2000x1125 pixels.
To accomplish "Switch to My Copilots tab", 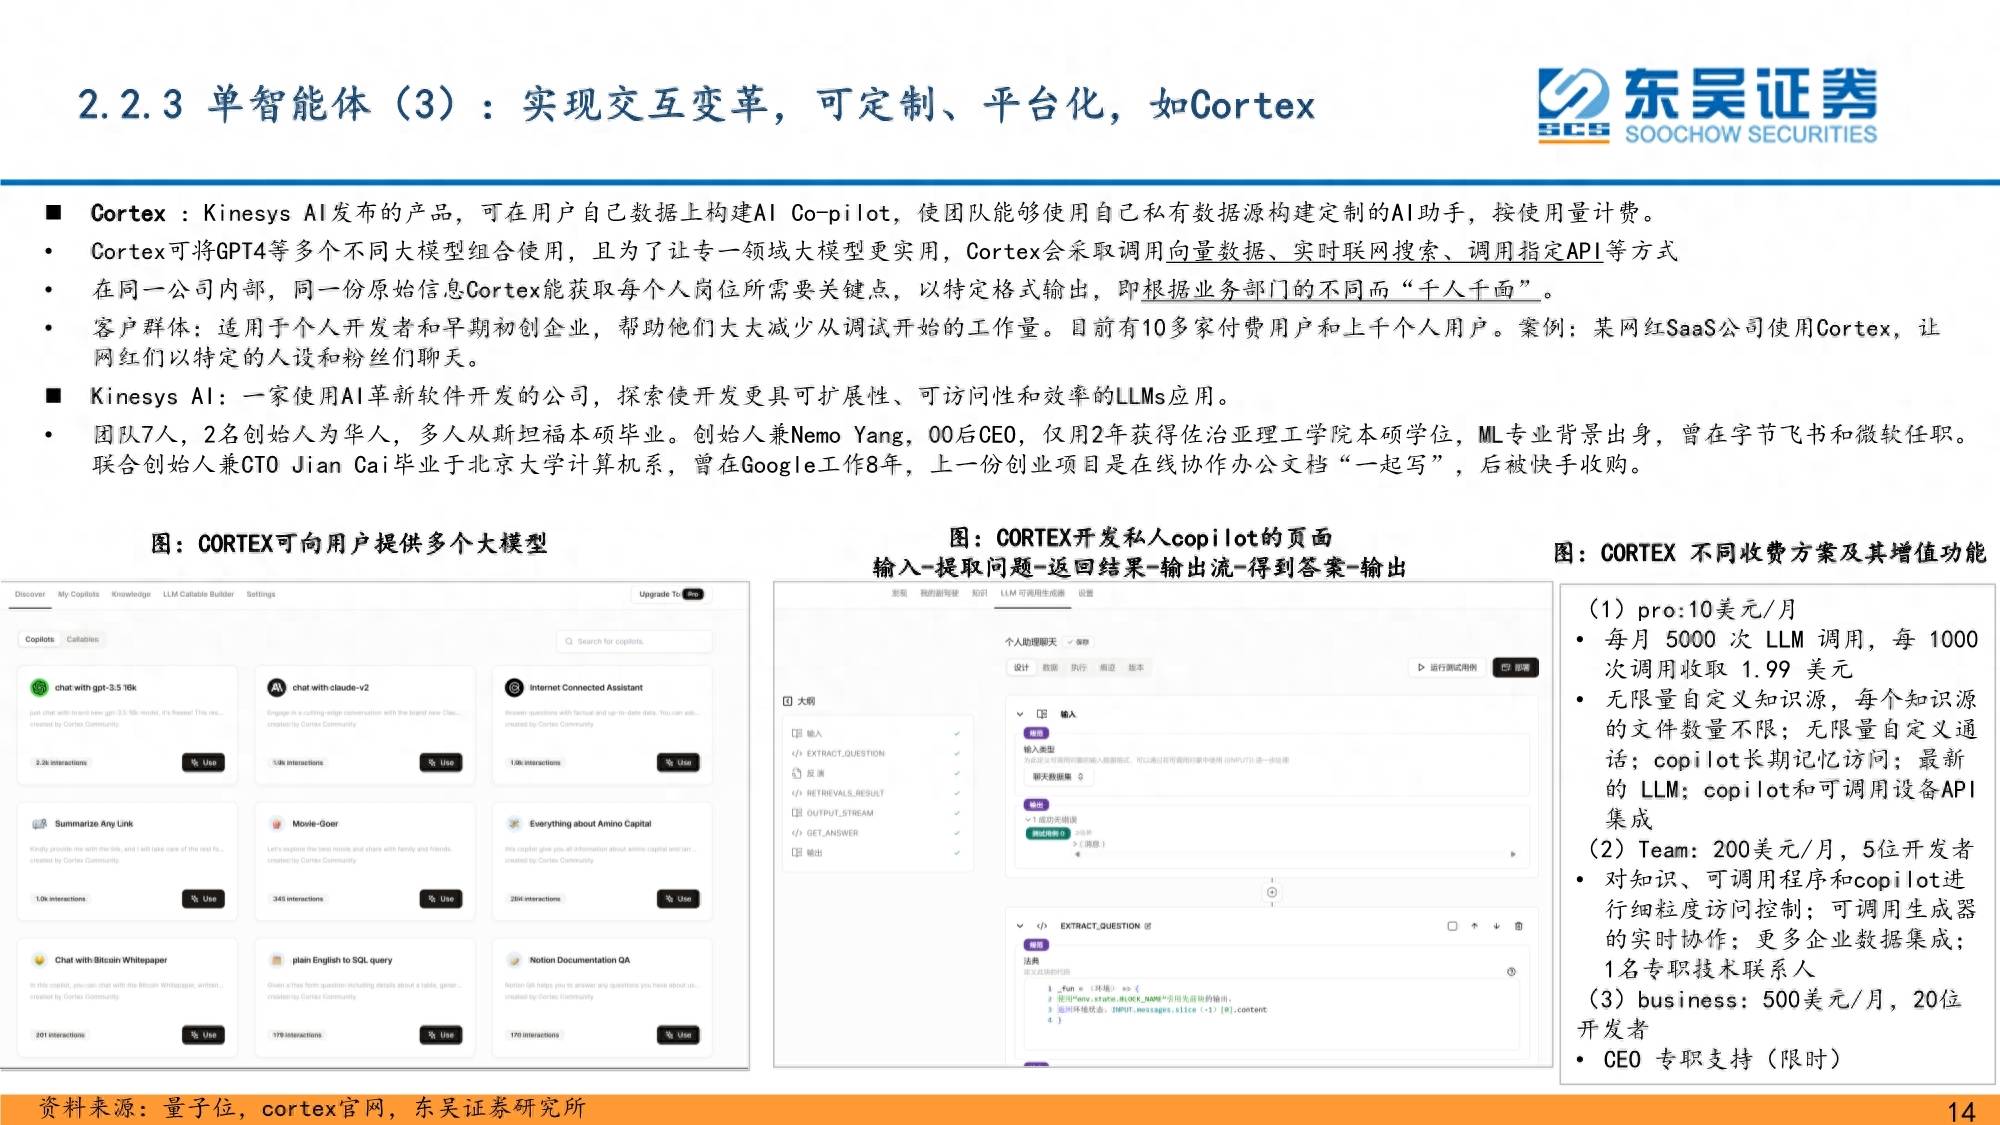I will coord(78,594).
